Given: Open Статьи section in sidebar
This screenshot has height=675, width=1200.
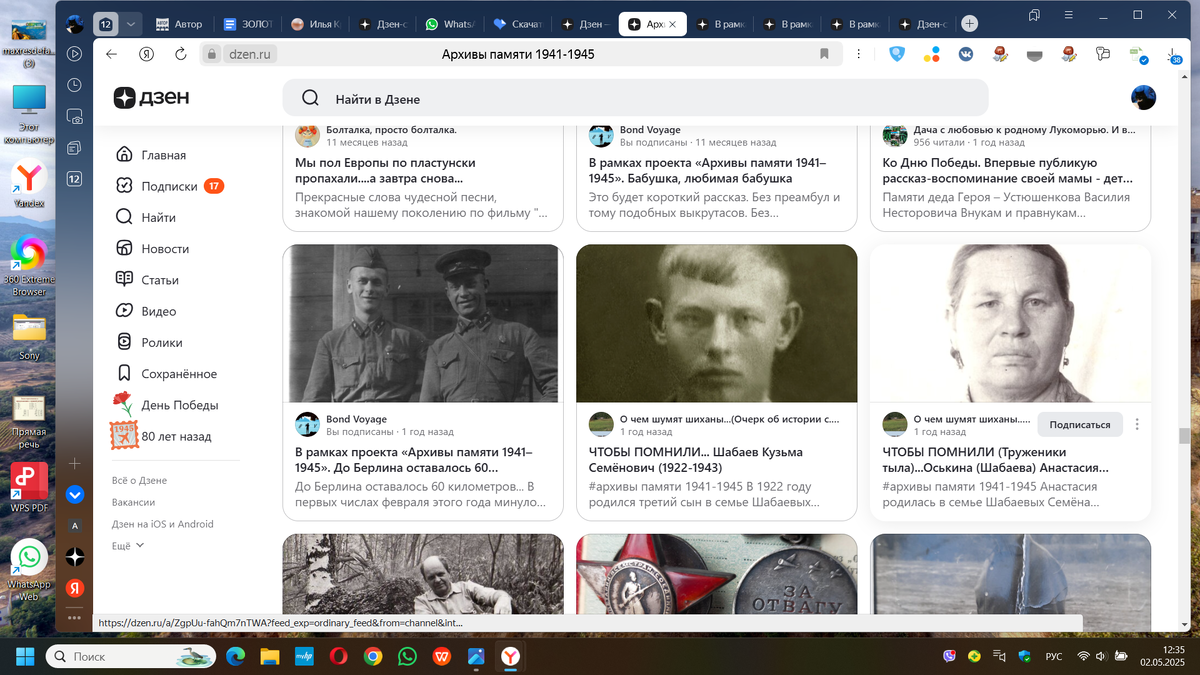Looking at the screenshot, I should click(147, 280).
